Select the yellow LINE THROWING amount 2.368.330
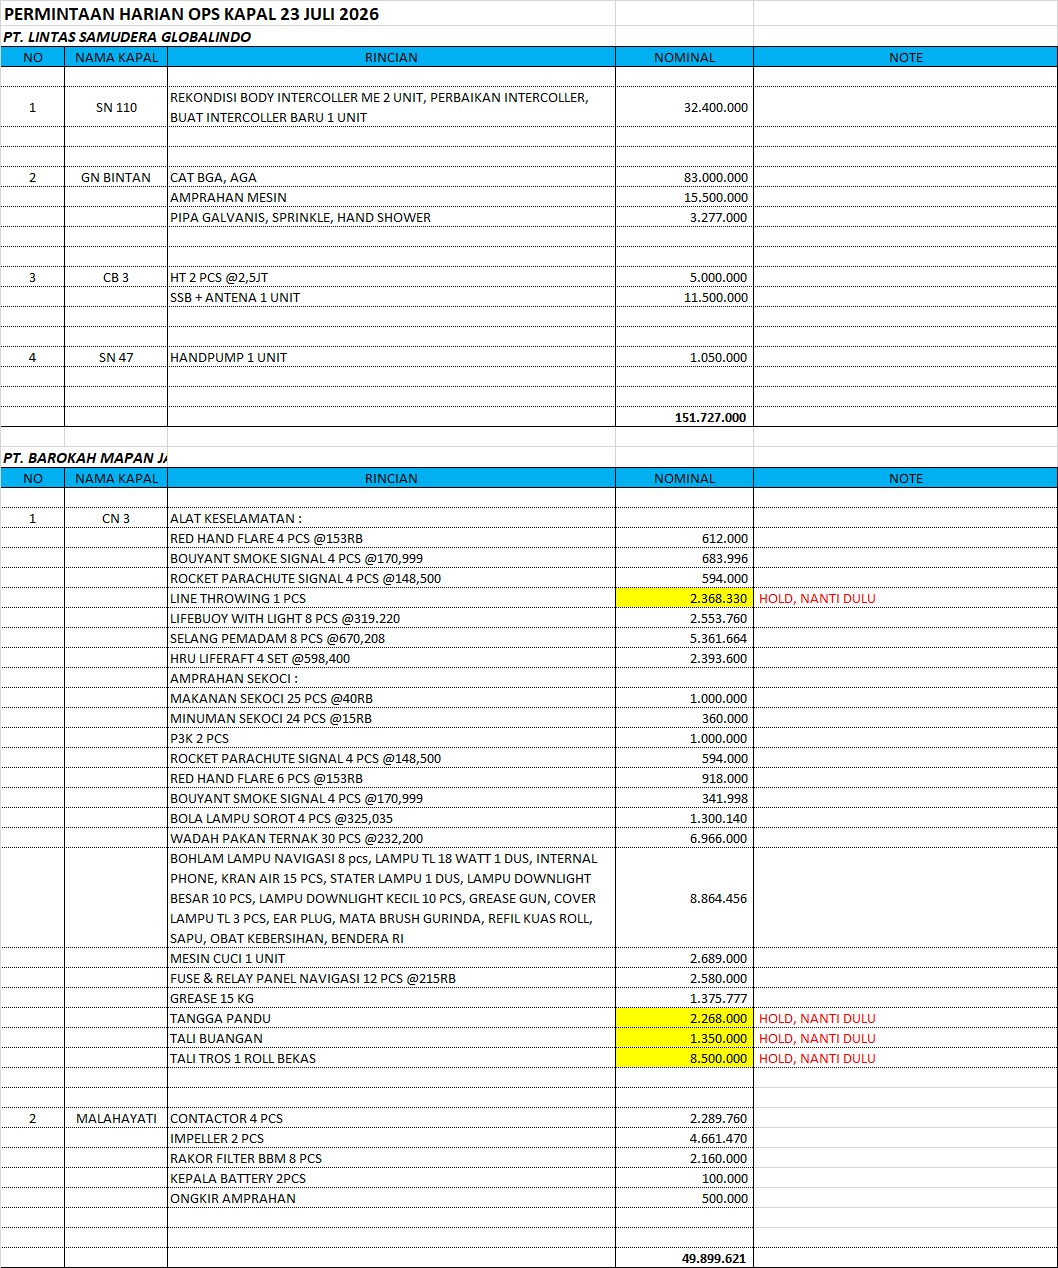This screenshot has width=1058, height=1268. coord(684,598)
